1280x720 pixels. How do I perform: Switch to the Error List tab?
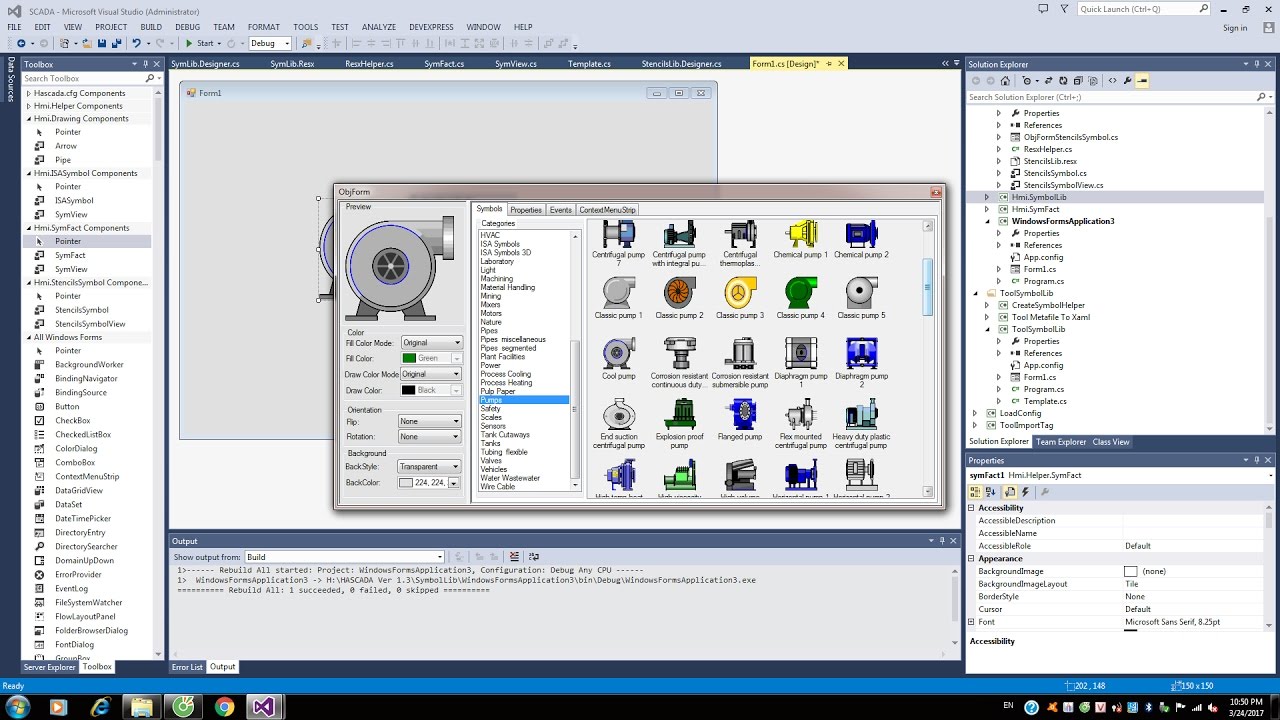[x=187, y=667]
